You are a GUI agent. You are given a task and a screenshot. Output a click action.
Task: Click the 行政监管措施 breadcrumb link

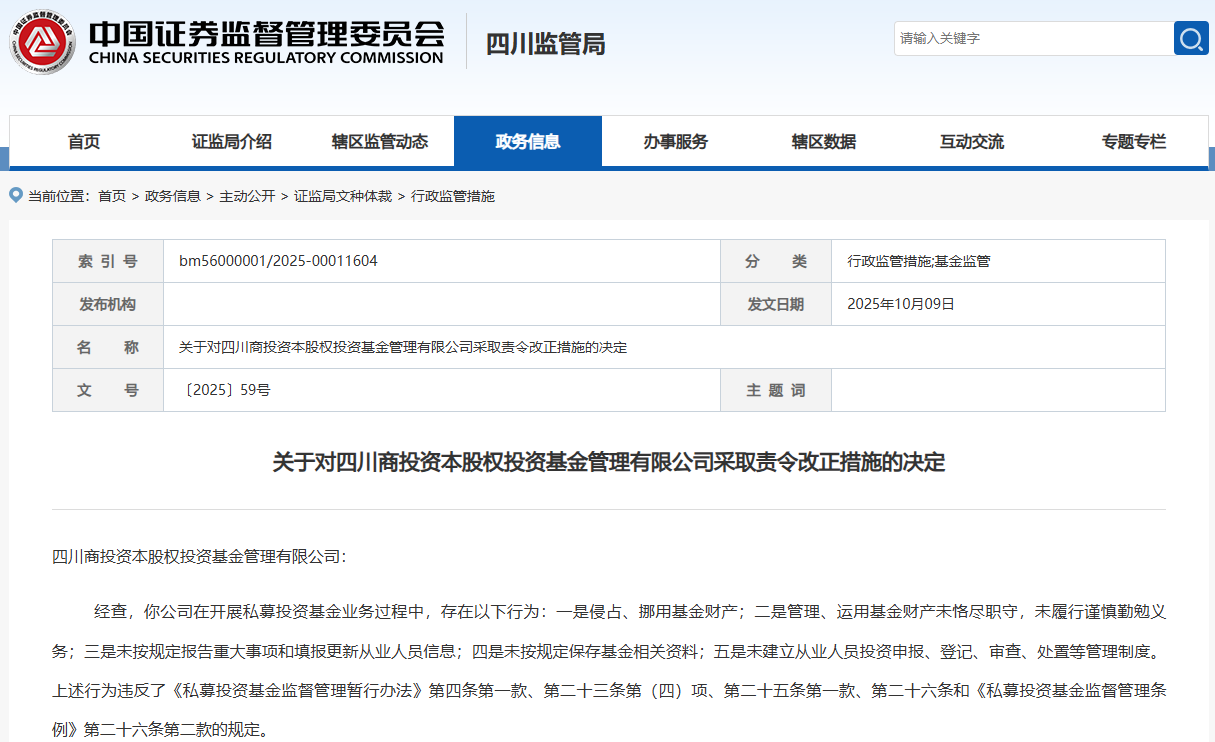tap(453, 196)
